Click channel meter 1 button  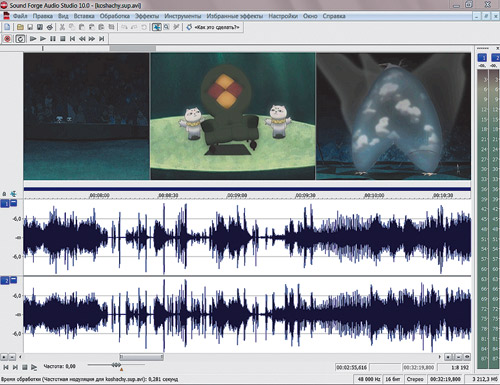point(482,58)
